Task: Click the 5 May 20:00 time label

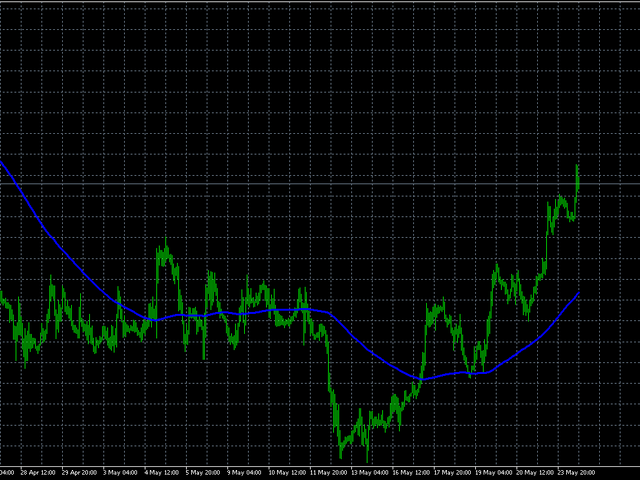Action: pyautogui.click(x=203, y=473)
